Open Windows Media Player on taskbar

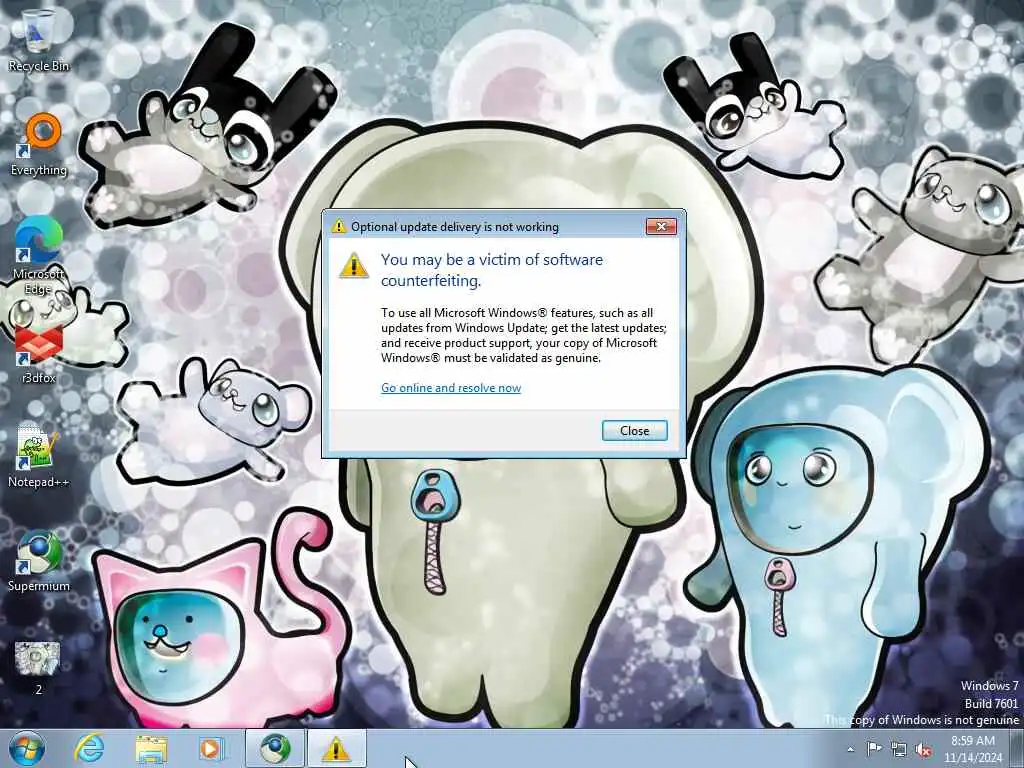coord(211,748)
